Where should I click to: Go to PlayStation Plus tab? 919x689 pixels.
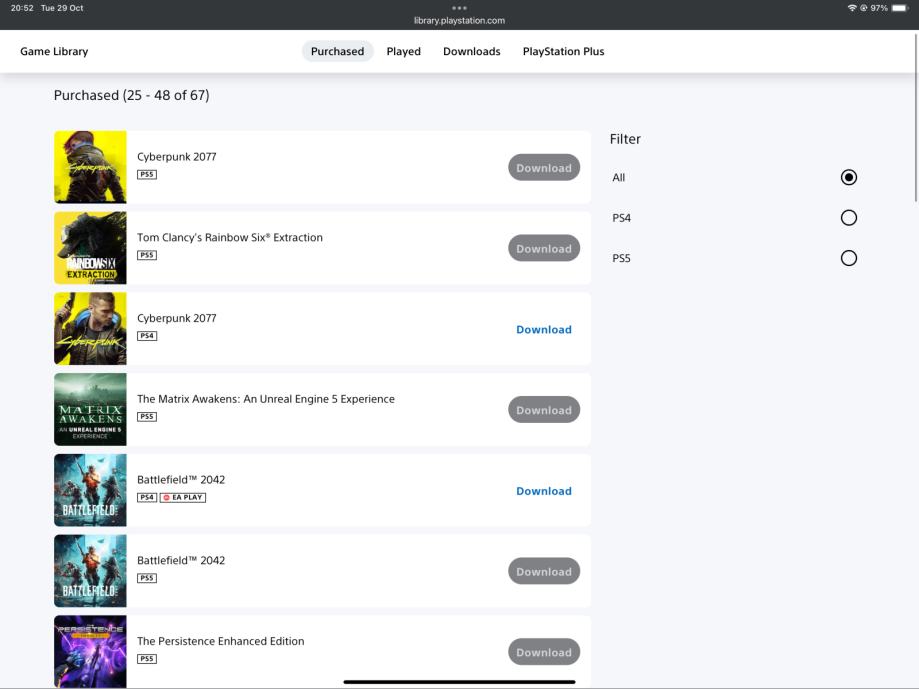tap(563, 52)
